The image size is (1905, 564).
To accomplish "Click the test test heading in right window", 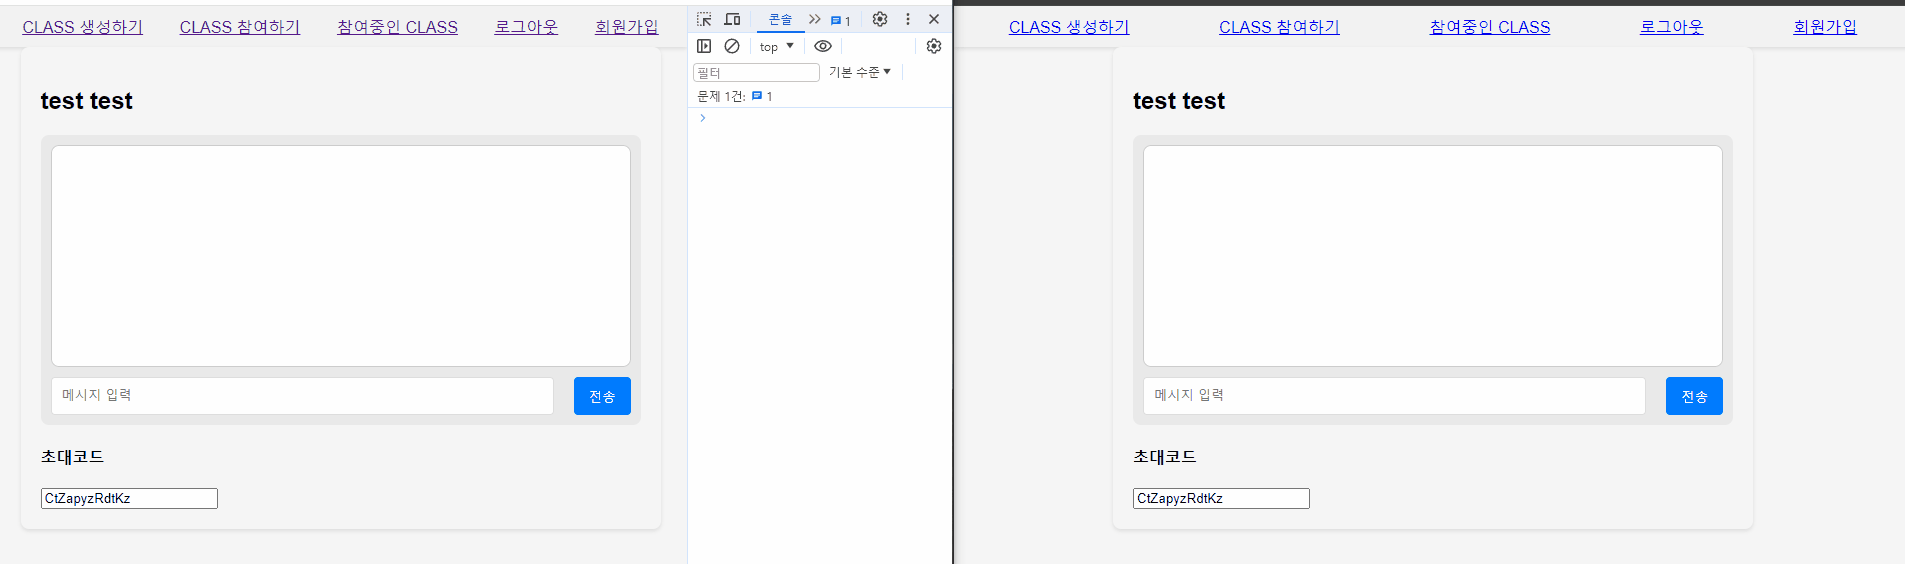I will (x=1179, y=101).
